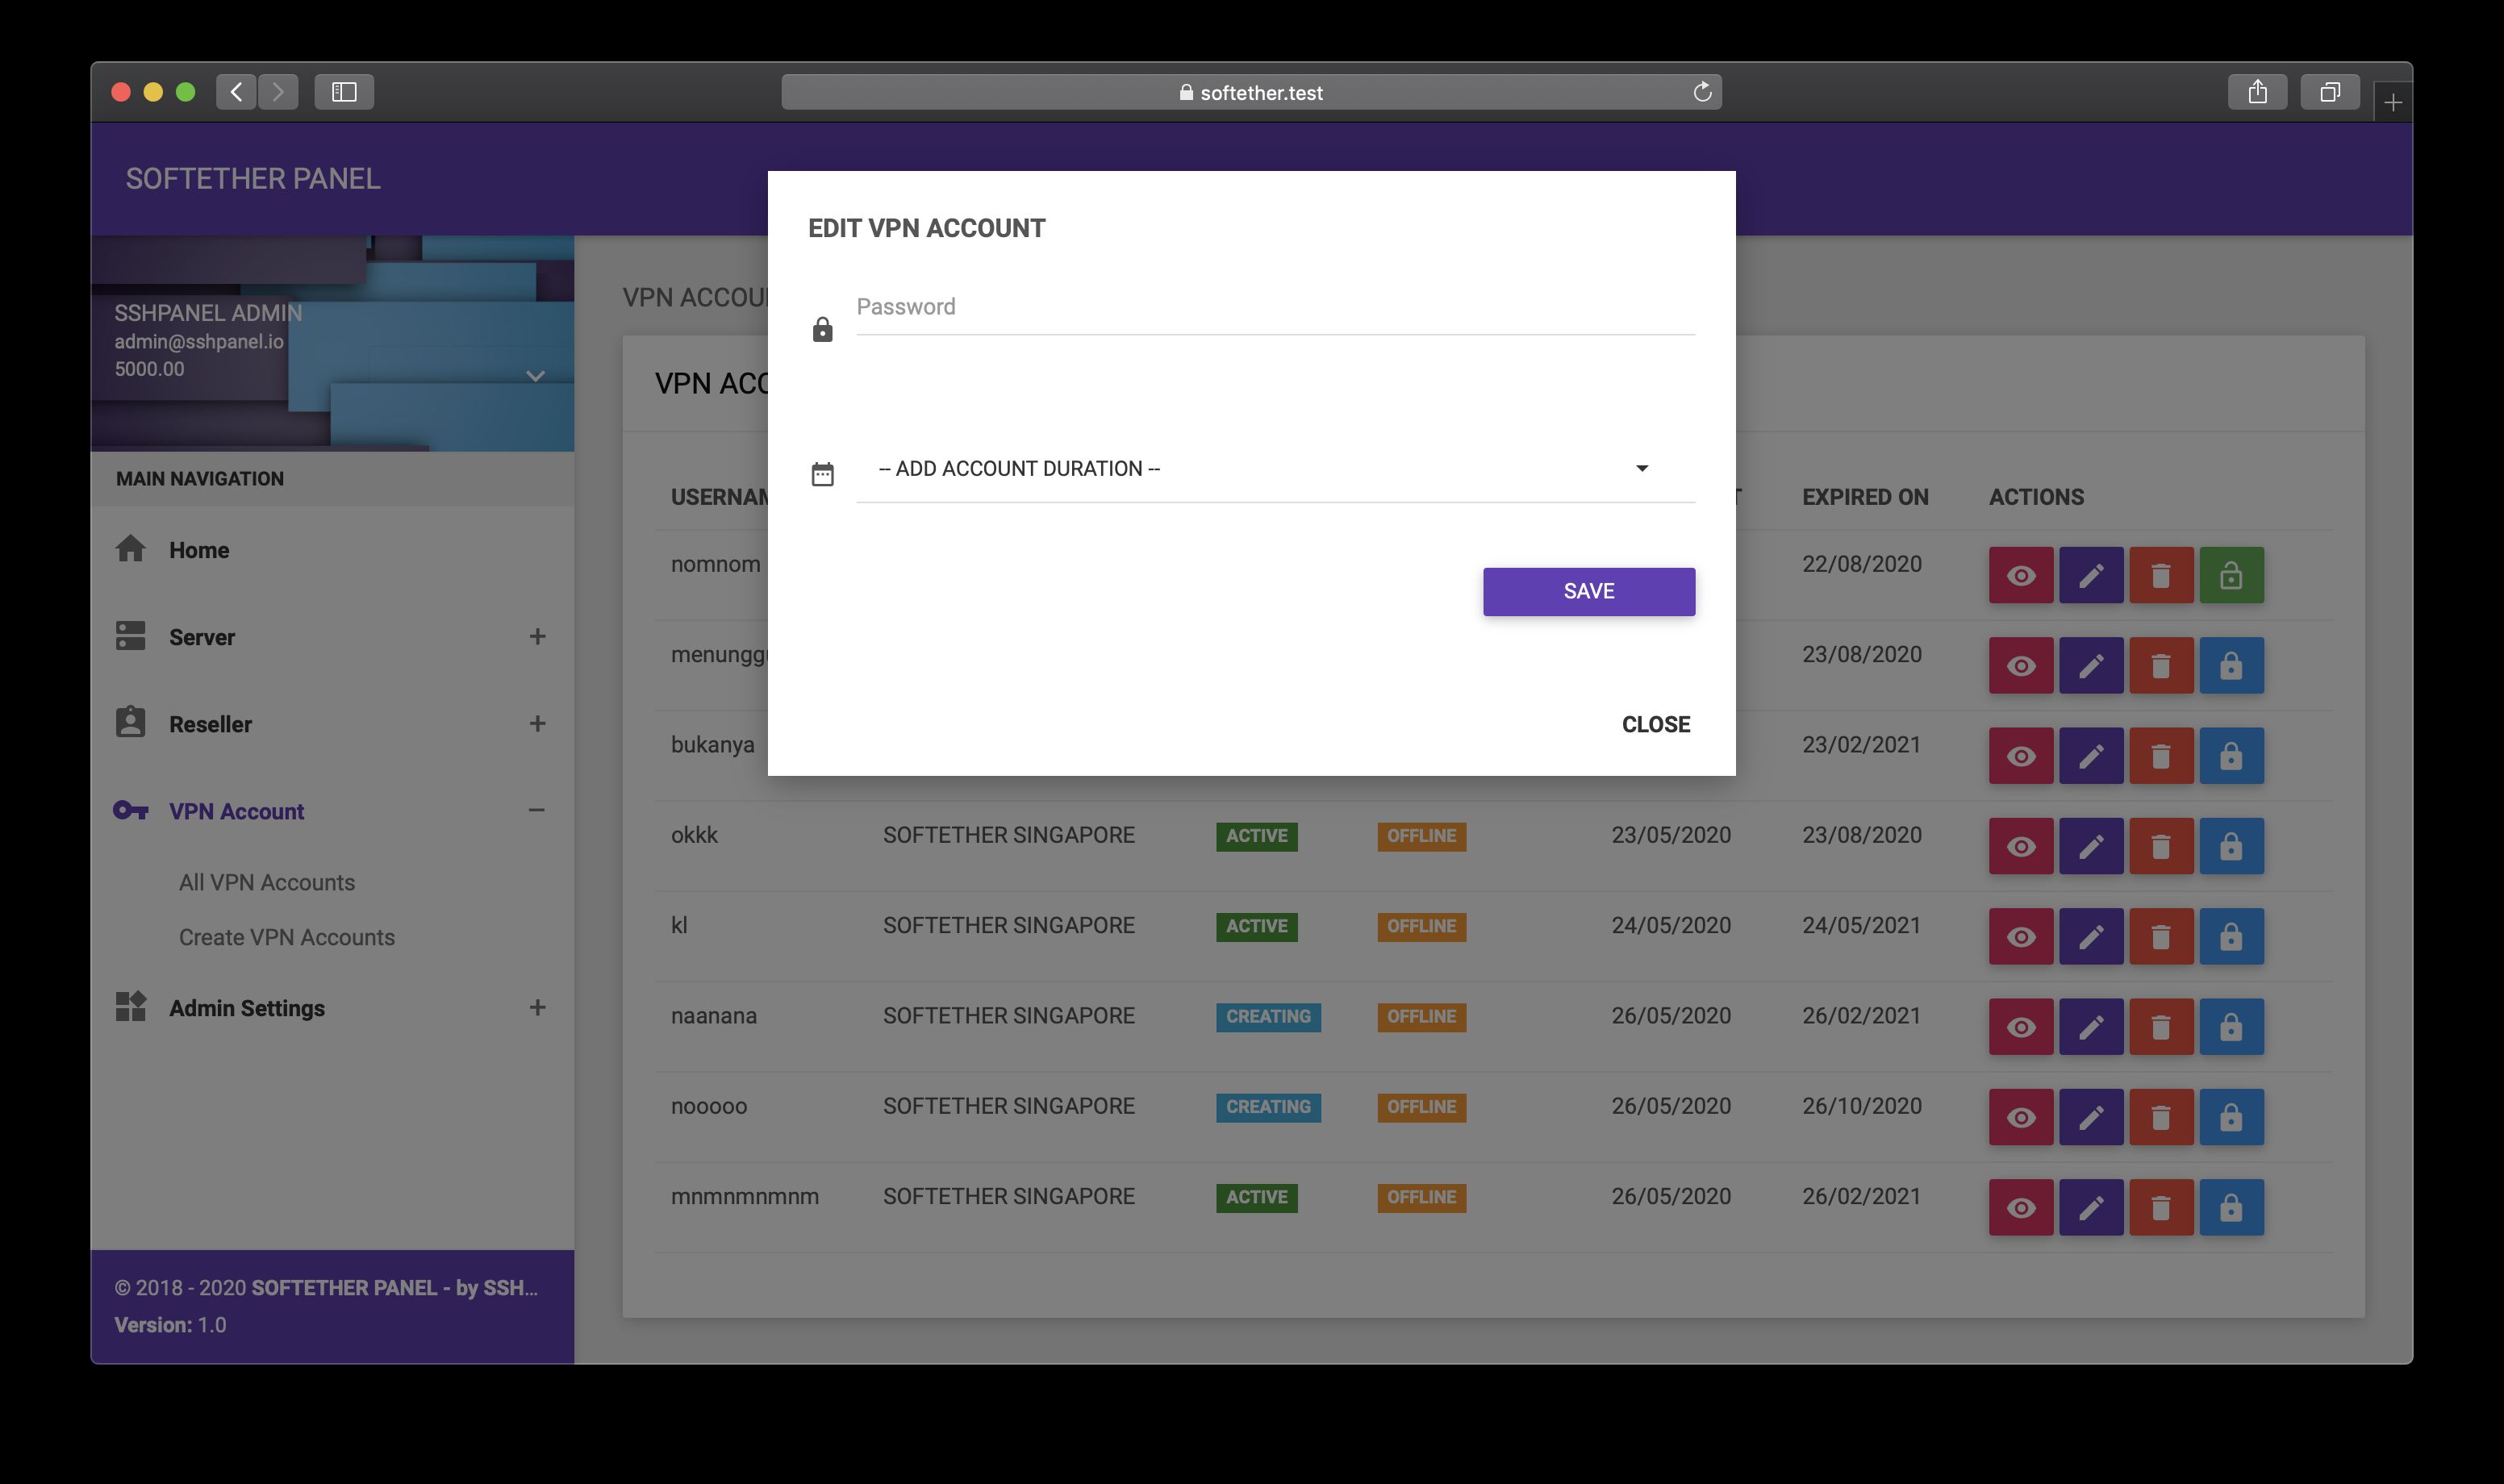Viewport: 2504px width, 1484px height.
Task: View naanana account with eye icon
Action: [x=2020, y=1027]
